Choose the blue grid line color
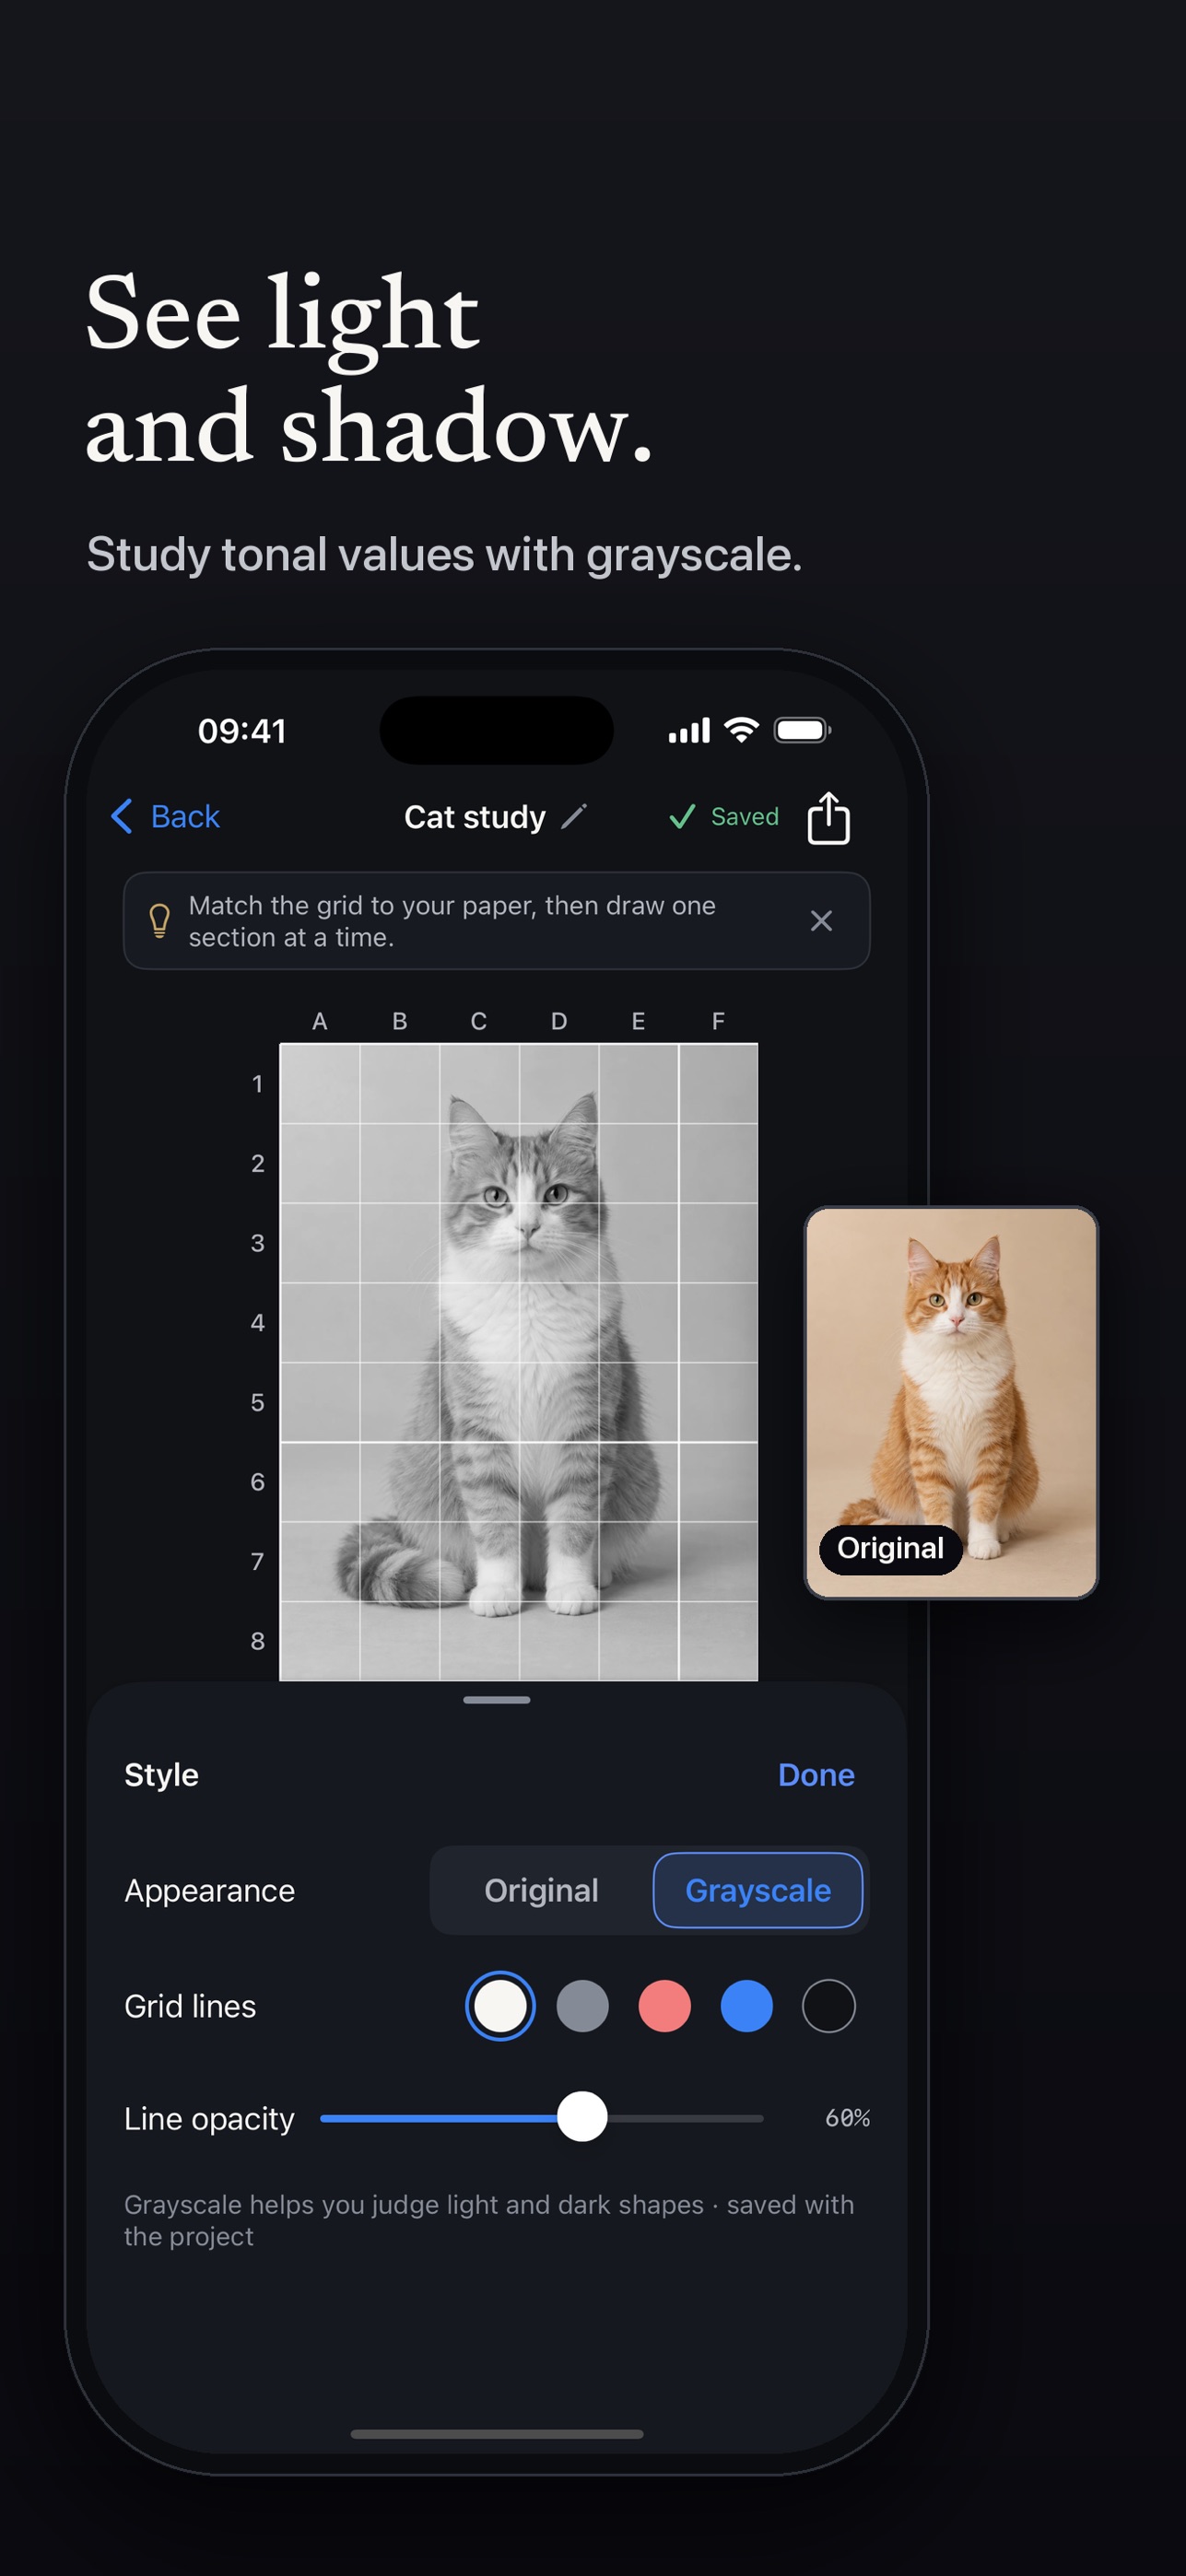 746,2005
